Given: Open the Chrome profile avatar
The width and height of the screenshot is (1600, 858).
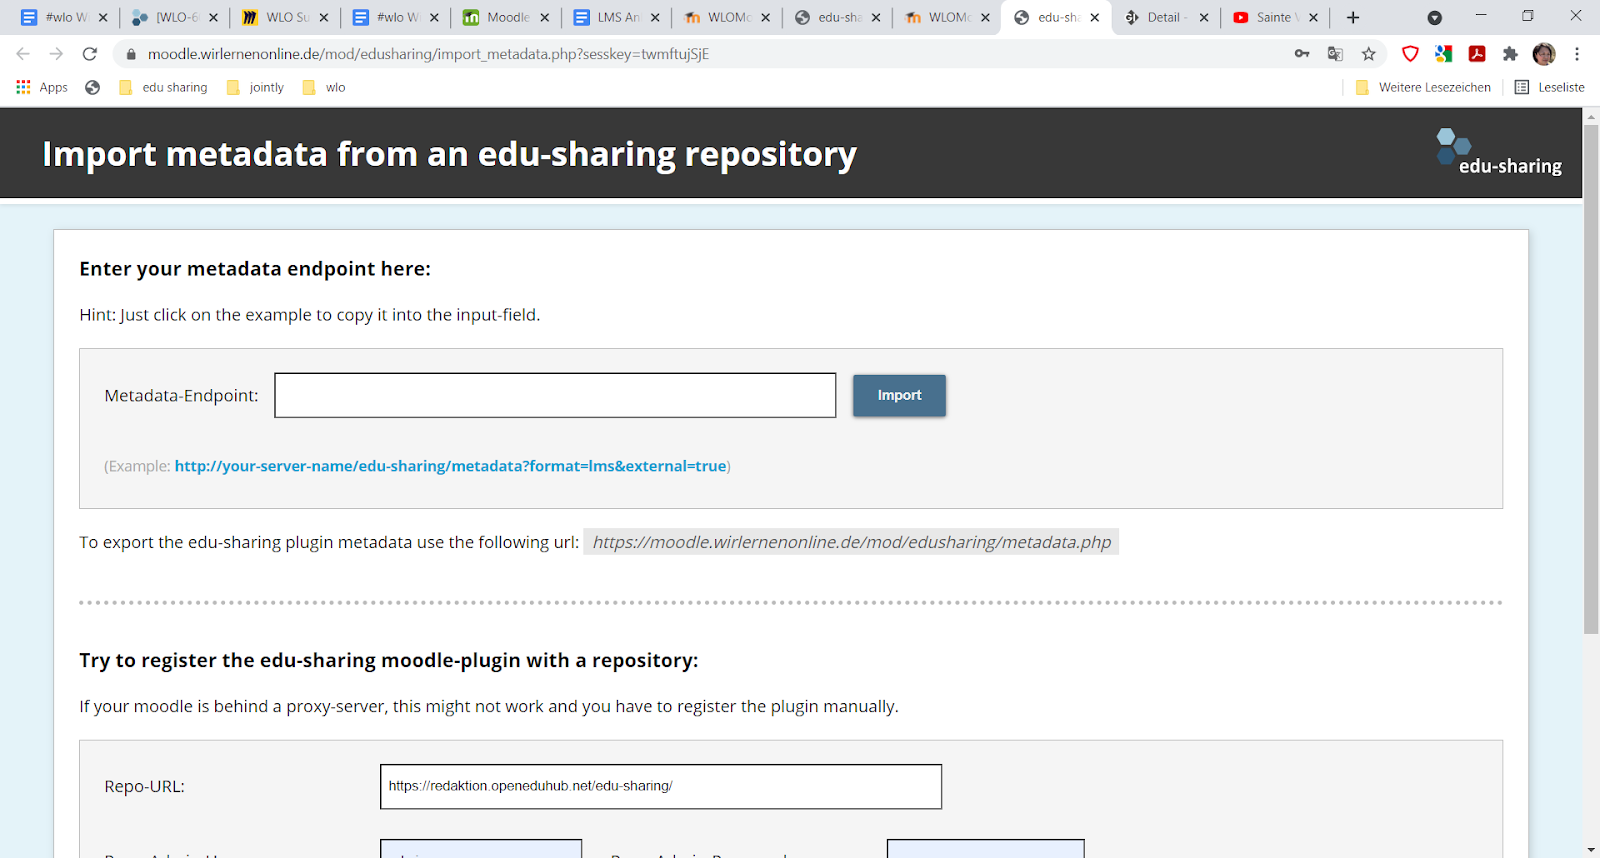Looking at the screenshot, I should click(x=1544, y=54).
